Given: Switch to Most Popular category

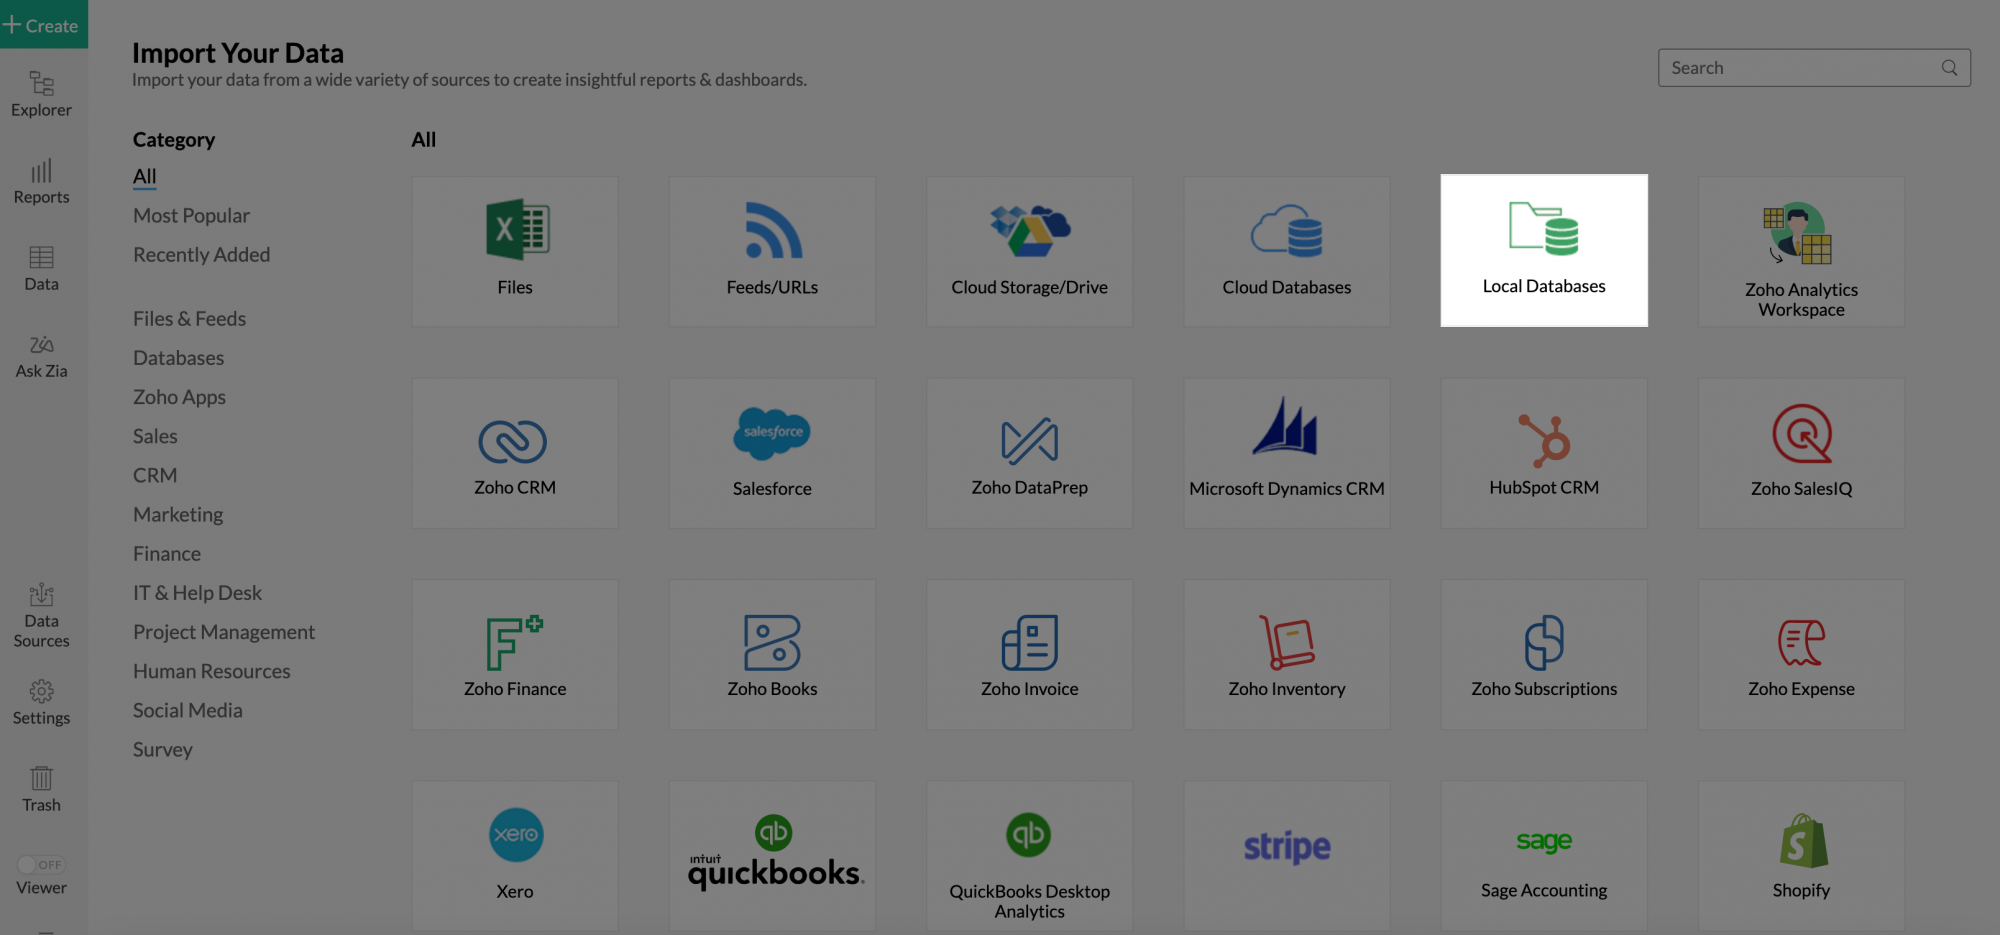Looking at the screenshot, I should point(191,215).
